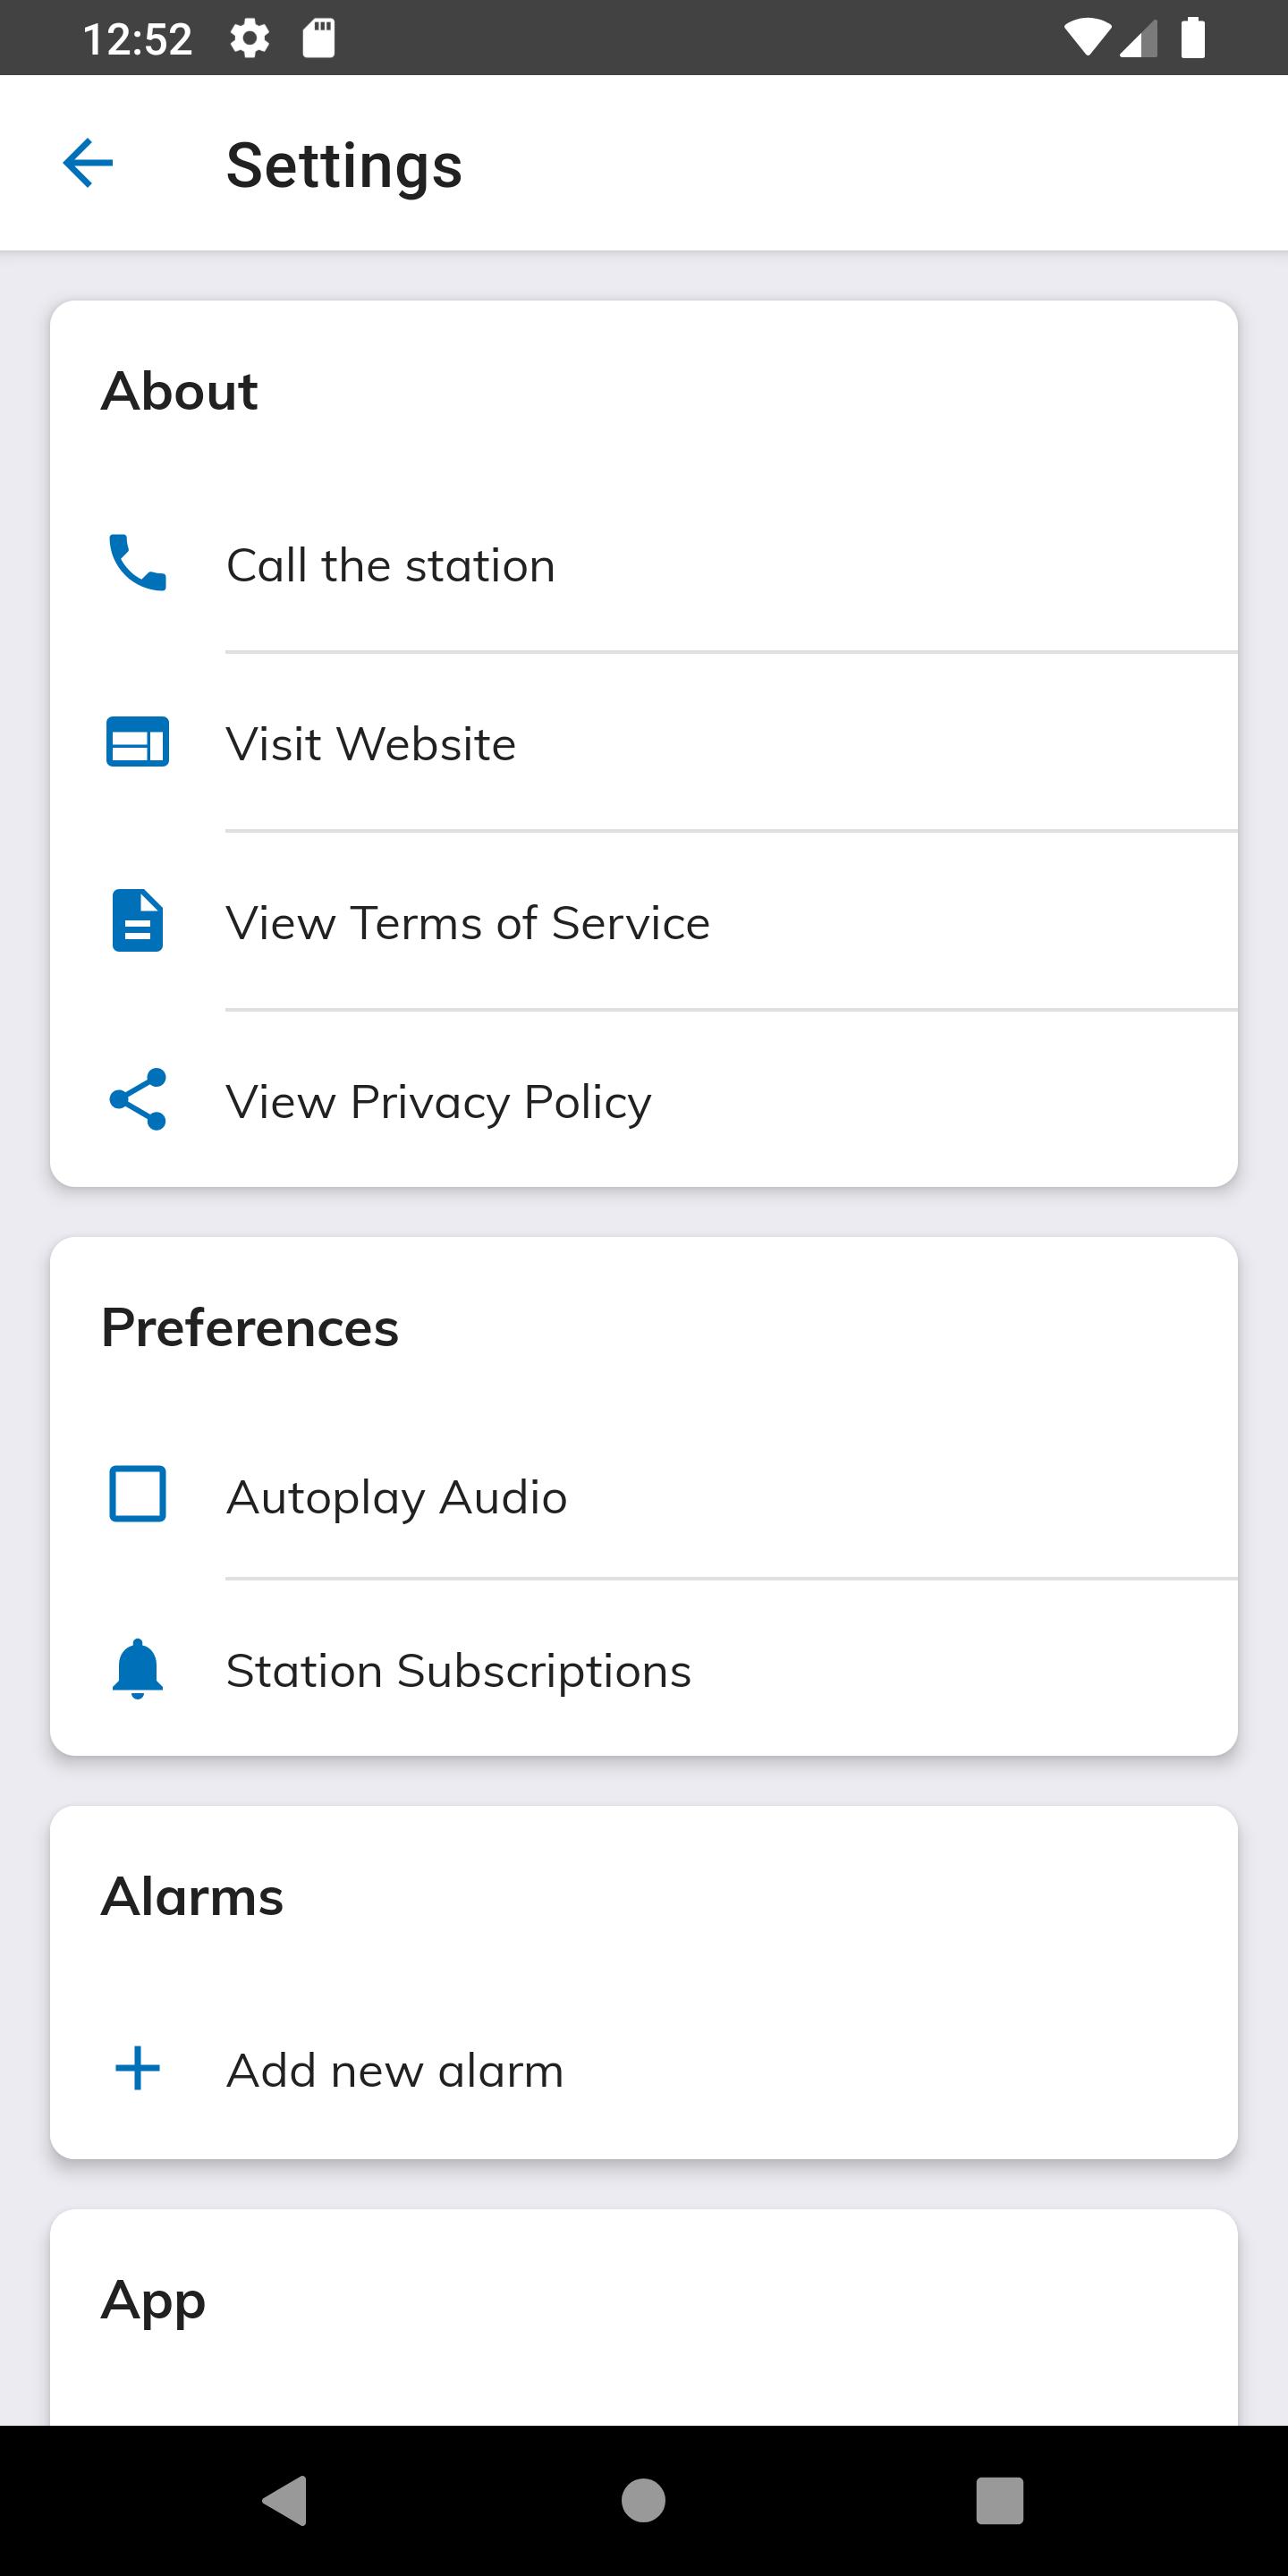Tap the blue back arrow icon
This screenshot has height=2576, width=1288.
(88, 163)
